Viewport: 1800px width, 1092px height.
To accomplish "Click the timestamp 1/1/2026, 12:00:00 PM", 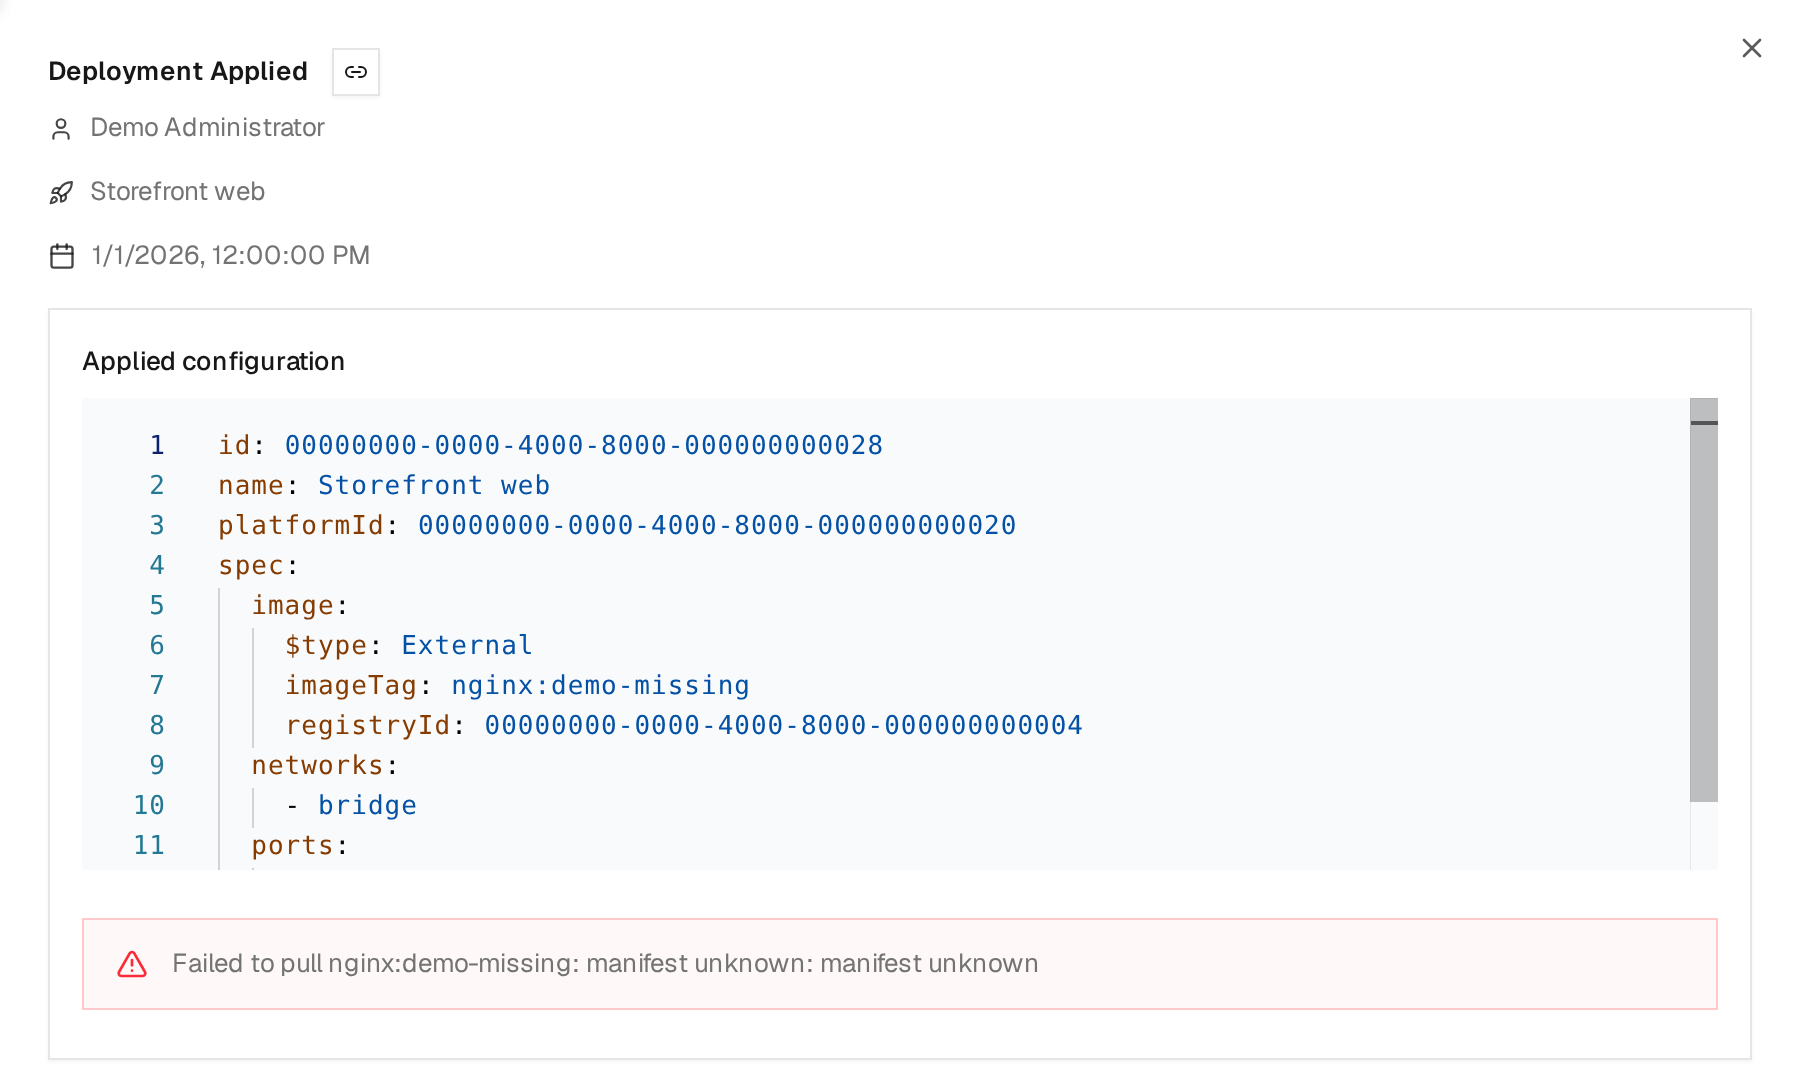I will click(x=230, y=256).
